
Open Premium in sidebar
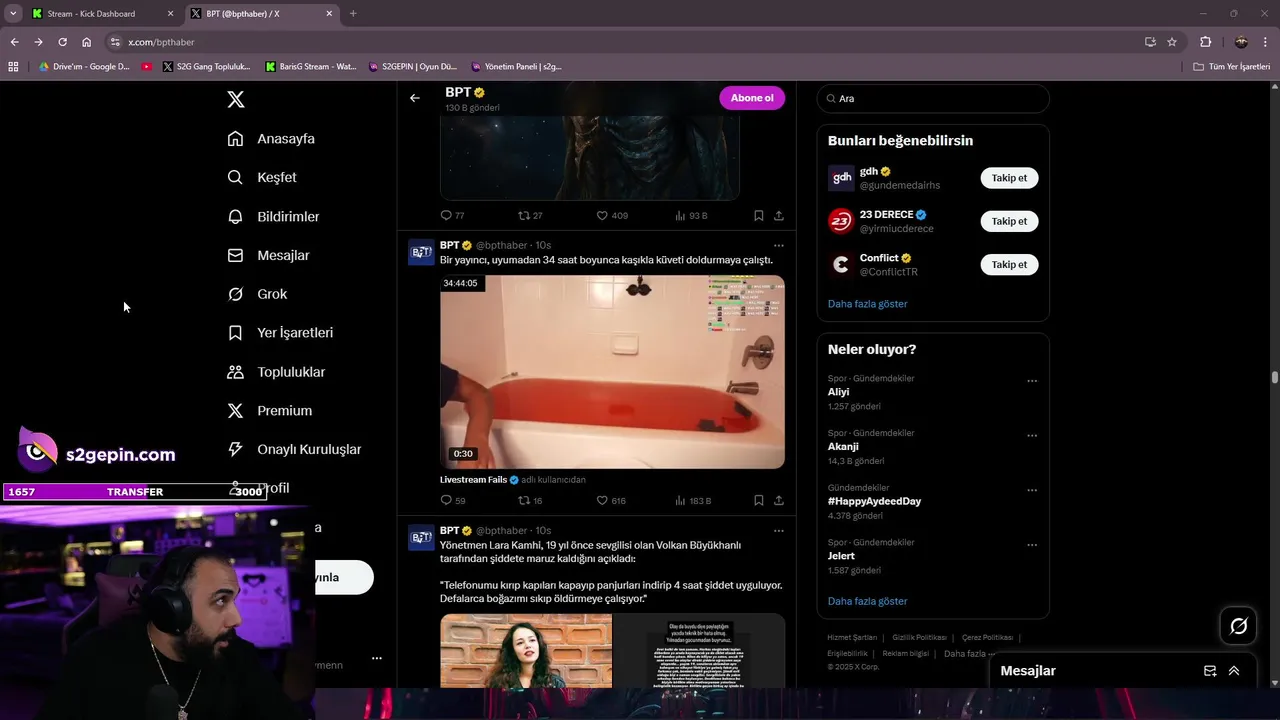tap(270, 411)
